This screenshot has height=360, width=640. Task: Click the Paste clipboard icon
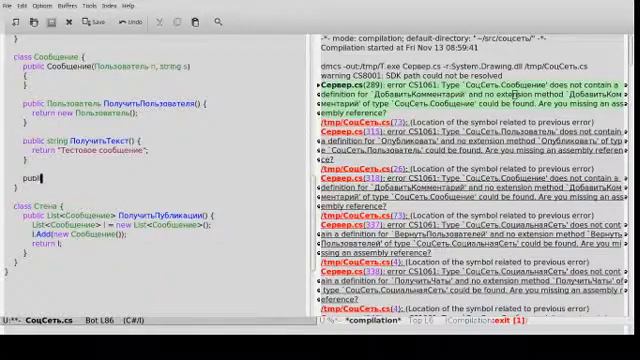[195, 22]
